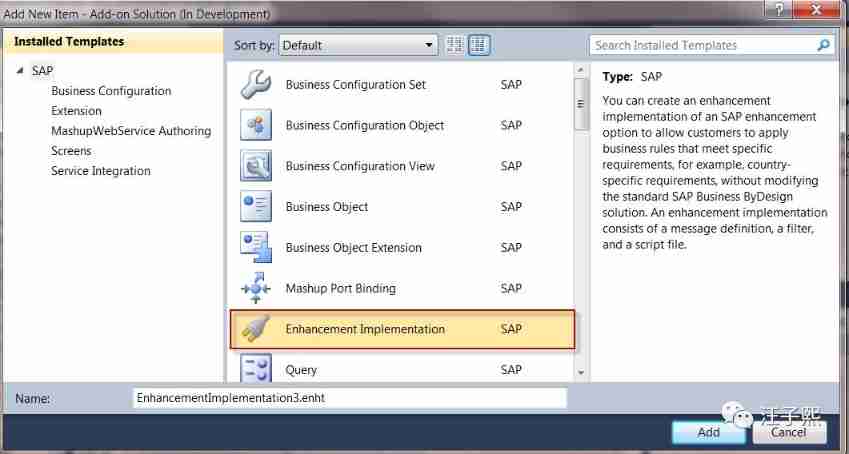Select the Mashup Port Binding icon

tap(255, 288)
